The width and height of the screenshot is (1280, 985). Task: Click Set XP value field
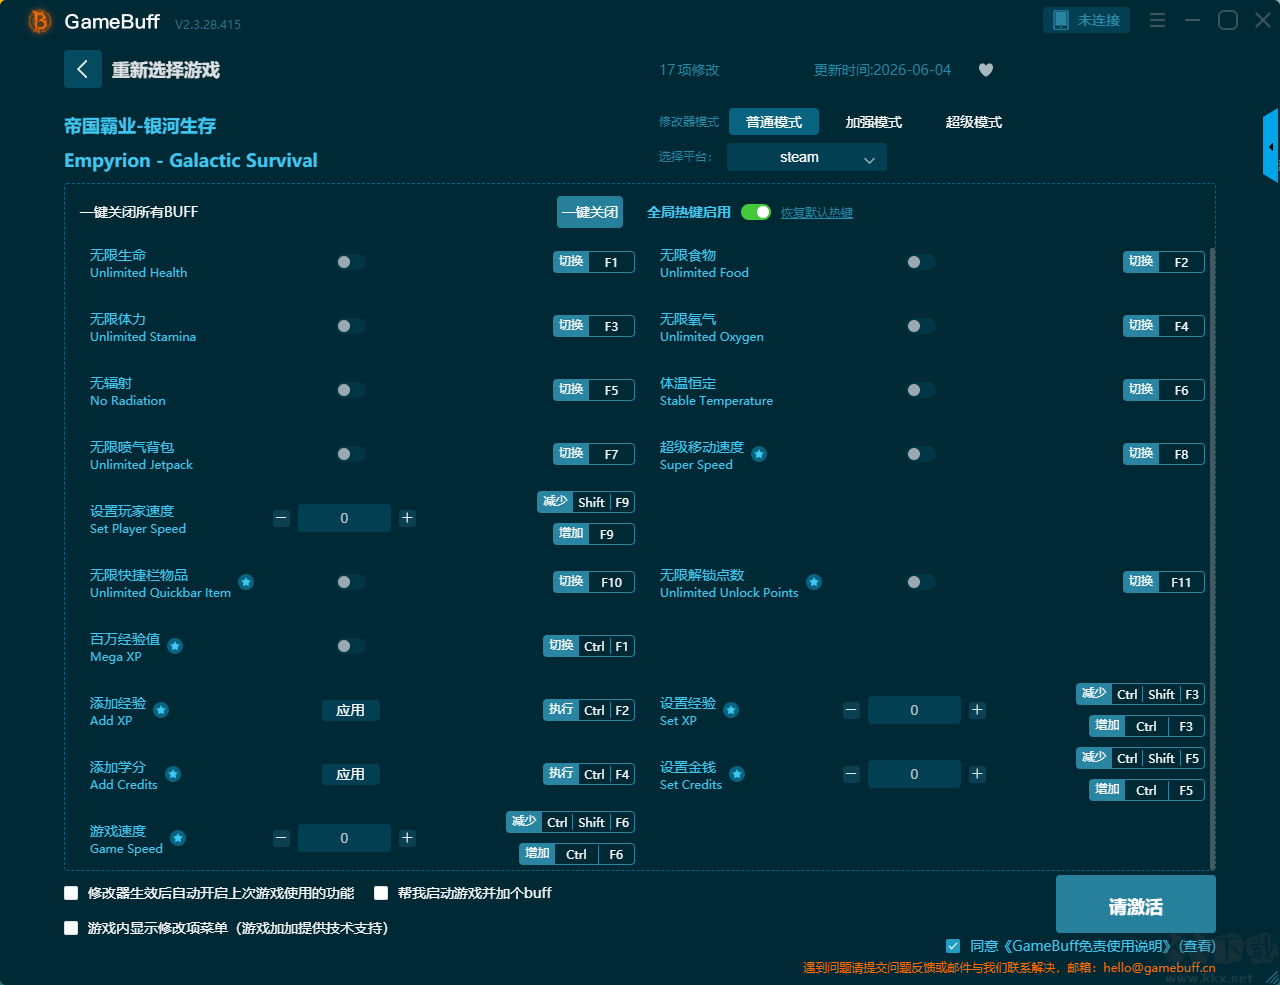tap(914, 710)
